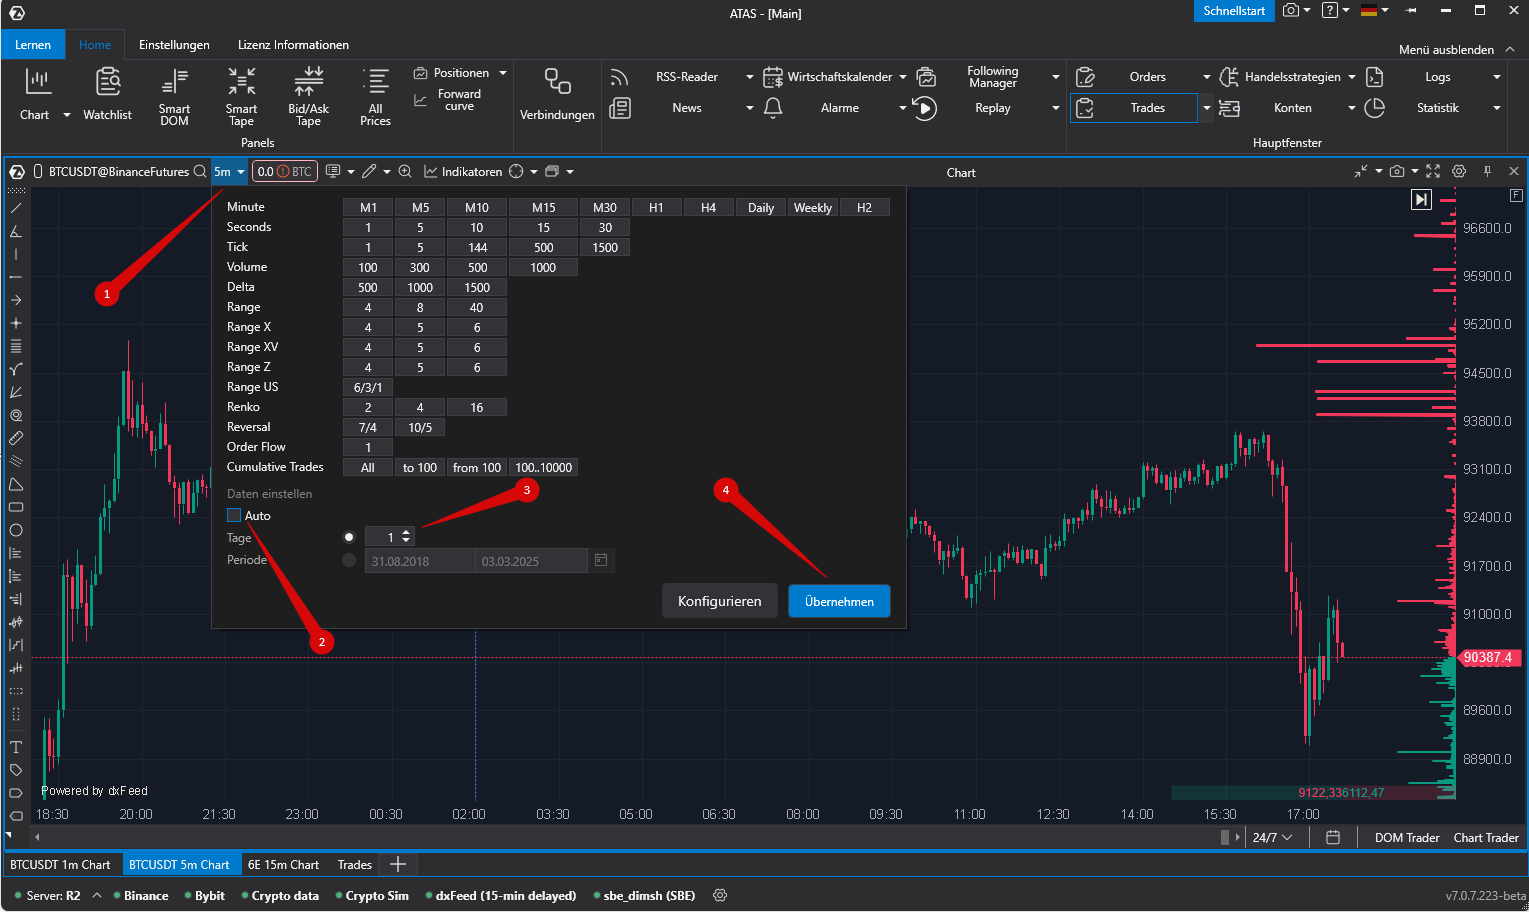Click the Alarme bell icon
The height and width of the screenshot is (912, 1529).
coord(773,108)
